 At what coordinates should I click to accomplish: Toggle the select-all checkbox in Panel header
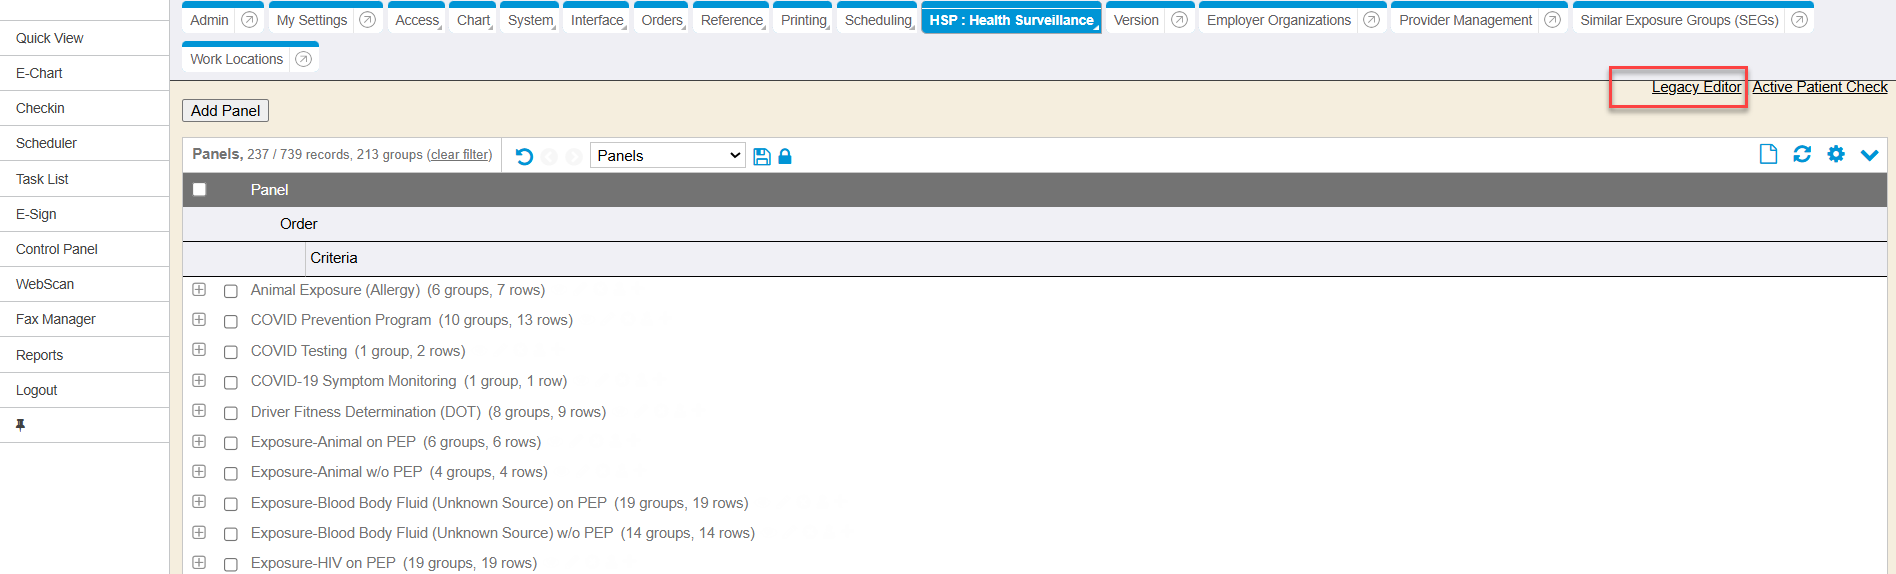point(200,190)
